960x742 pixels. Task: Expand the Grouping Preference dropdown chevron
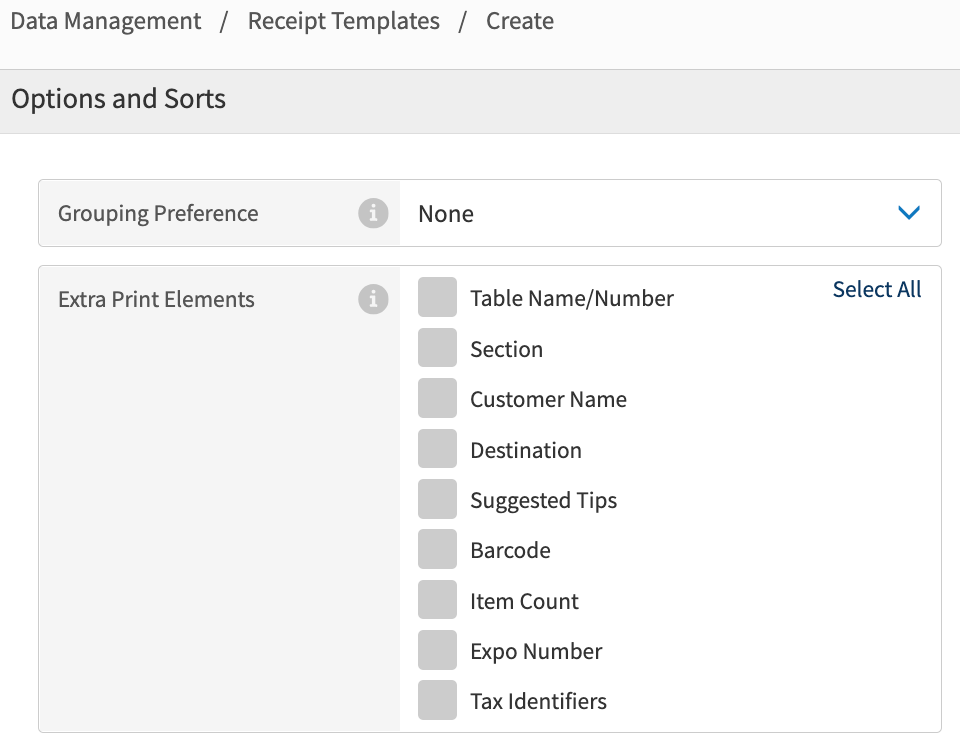(908, 213)
